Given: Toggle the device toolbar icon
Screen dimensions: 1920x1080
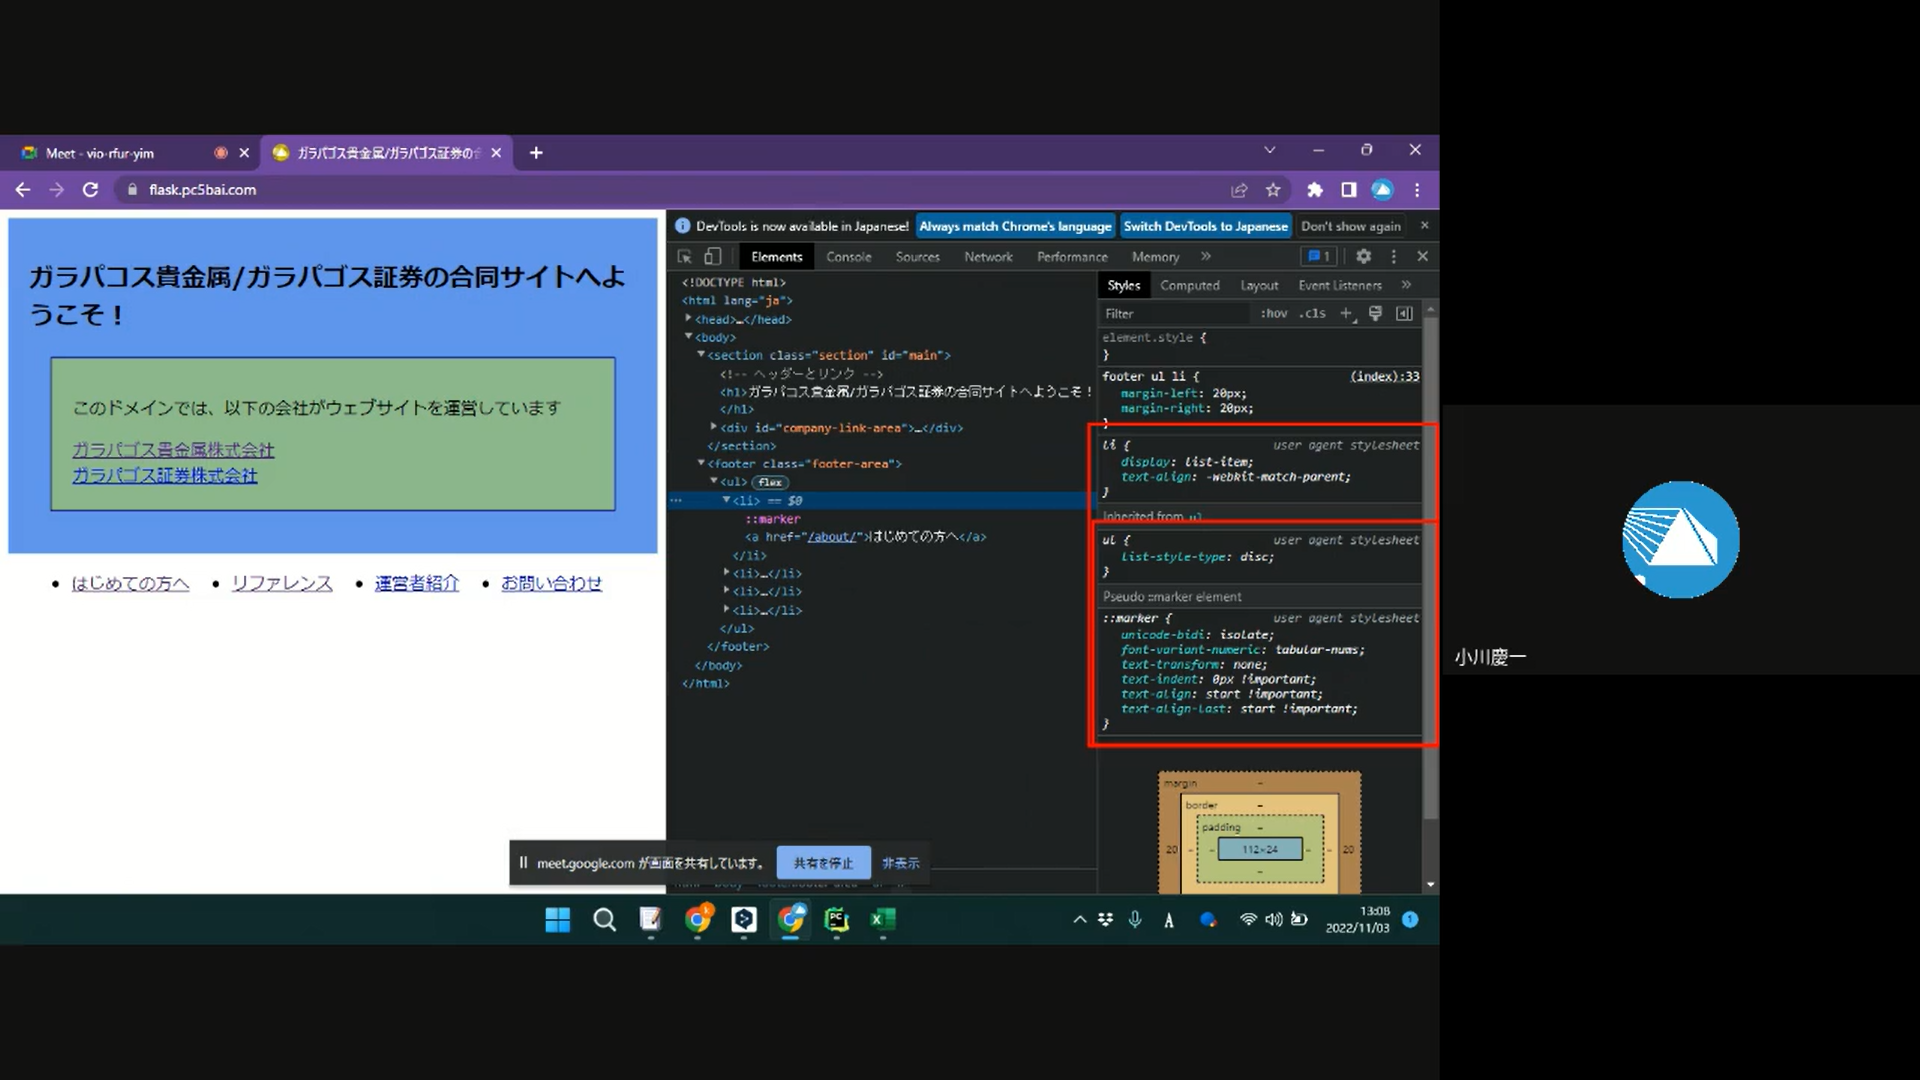Looking at the screenshot, I should click(x=712, y=257).
